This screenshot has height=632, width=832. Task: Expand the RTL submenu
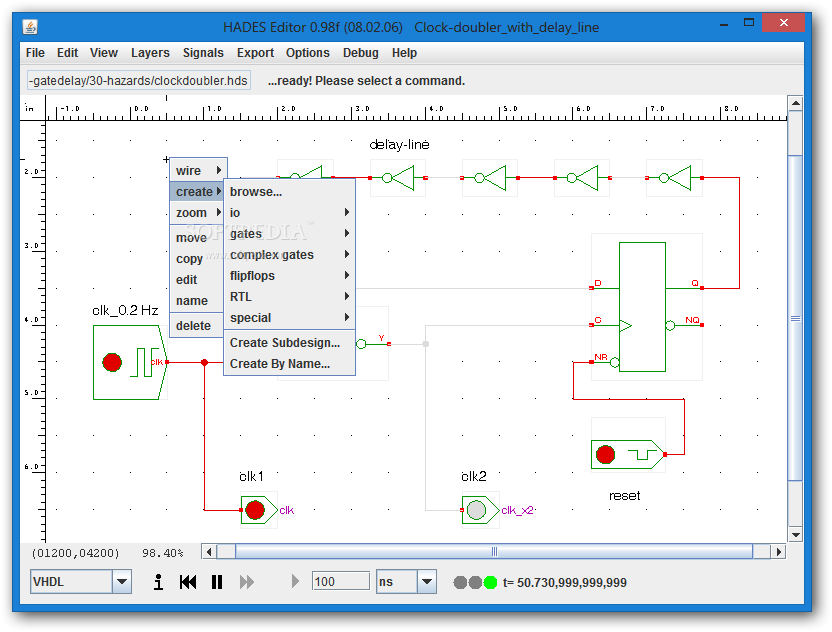click(x=289, y=297)
